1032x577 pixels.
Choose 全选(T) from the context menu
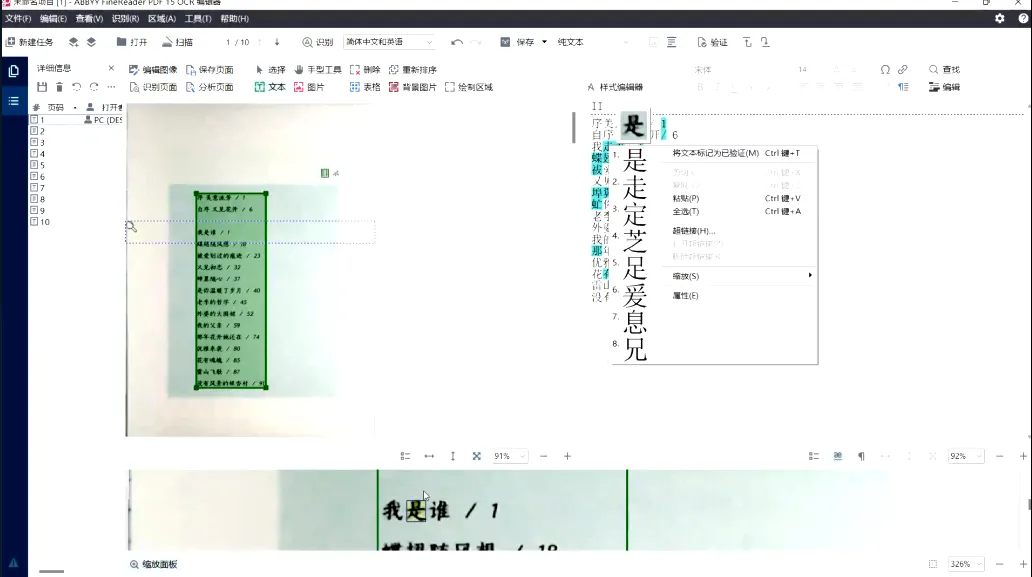pyautogui.click(x=686, y=211)
